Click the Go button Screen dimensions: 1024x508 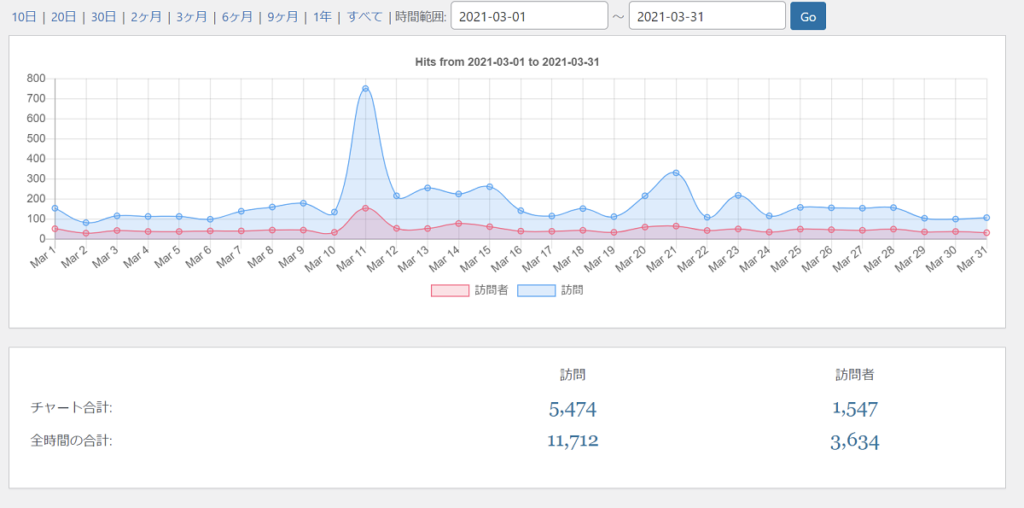[x=808, y=16]
